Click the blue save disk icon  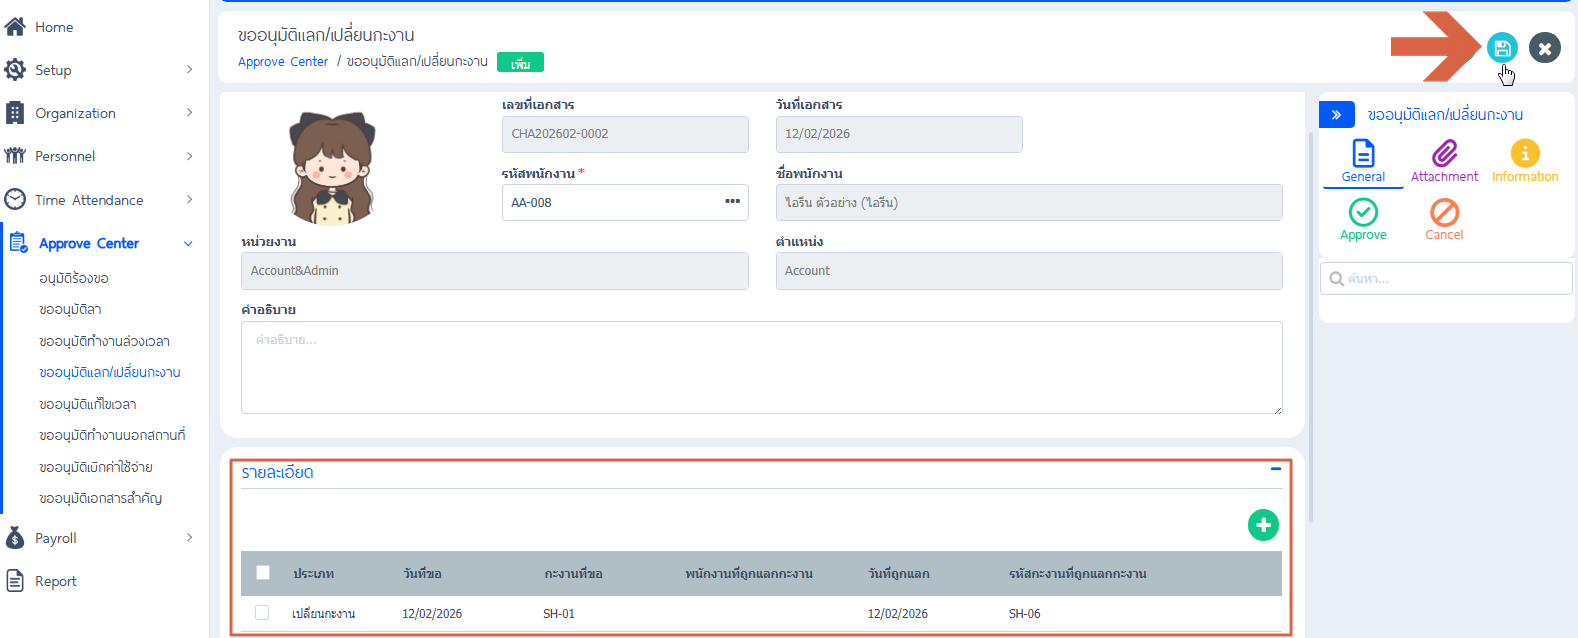pos(1501,48)
